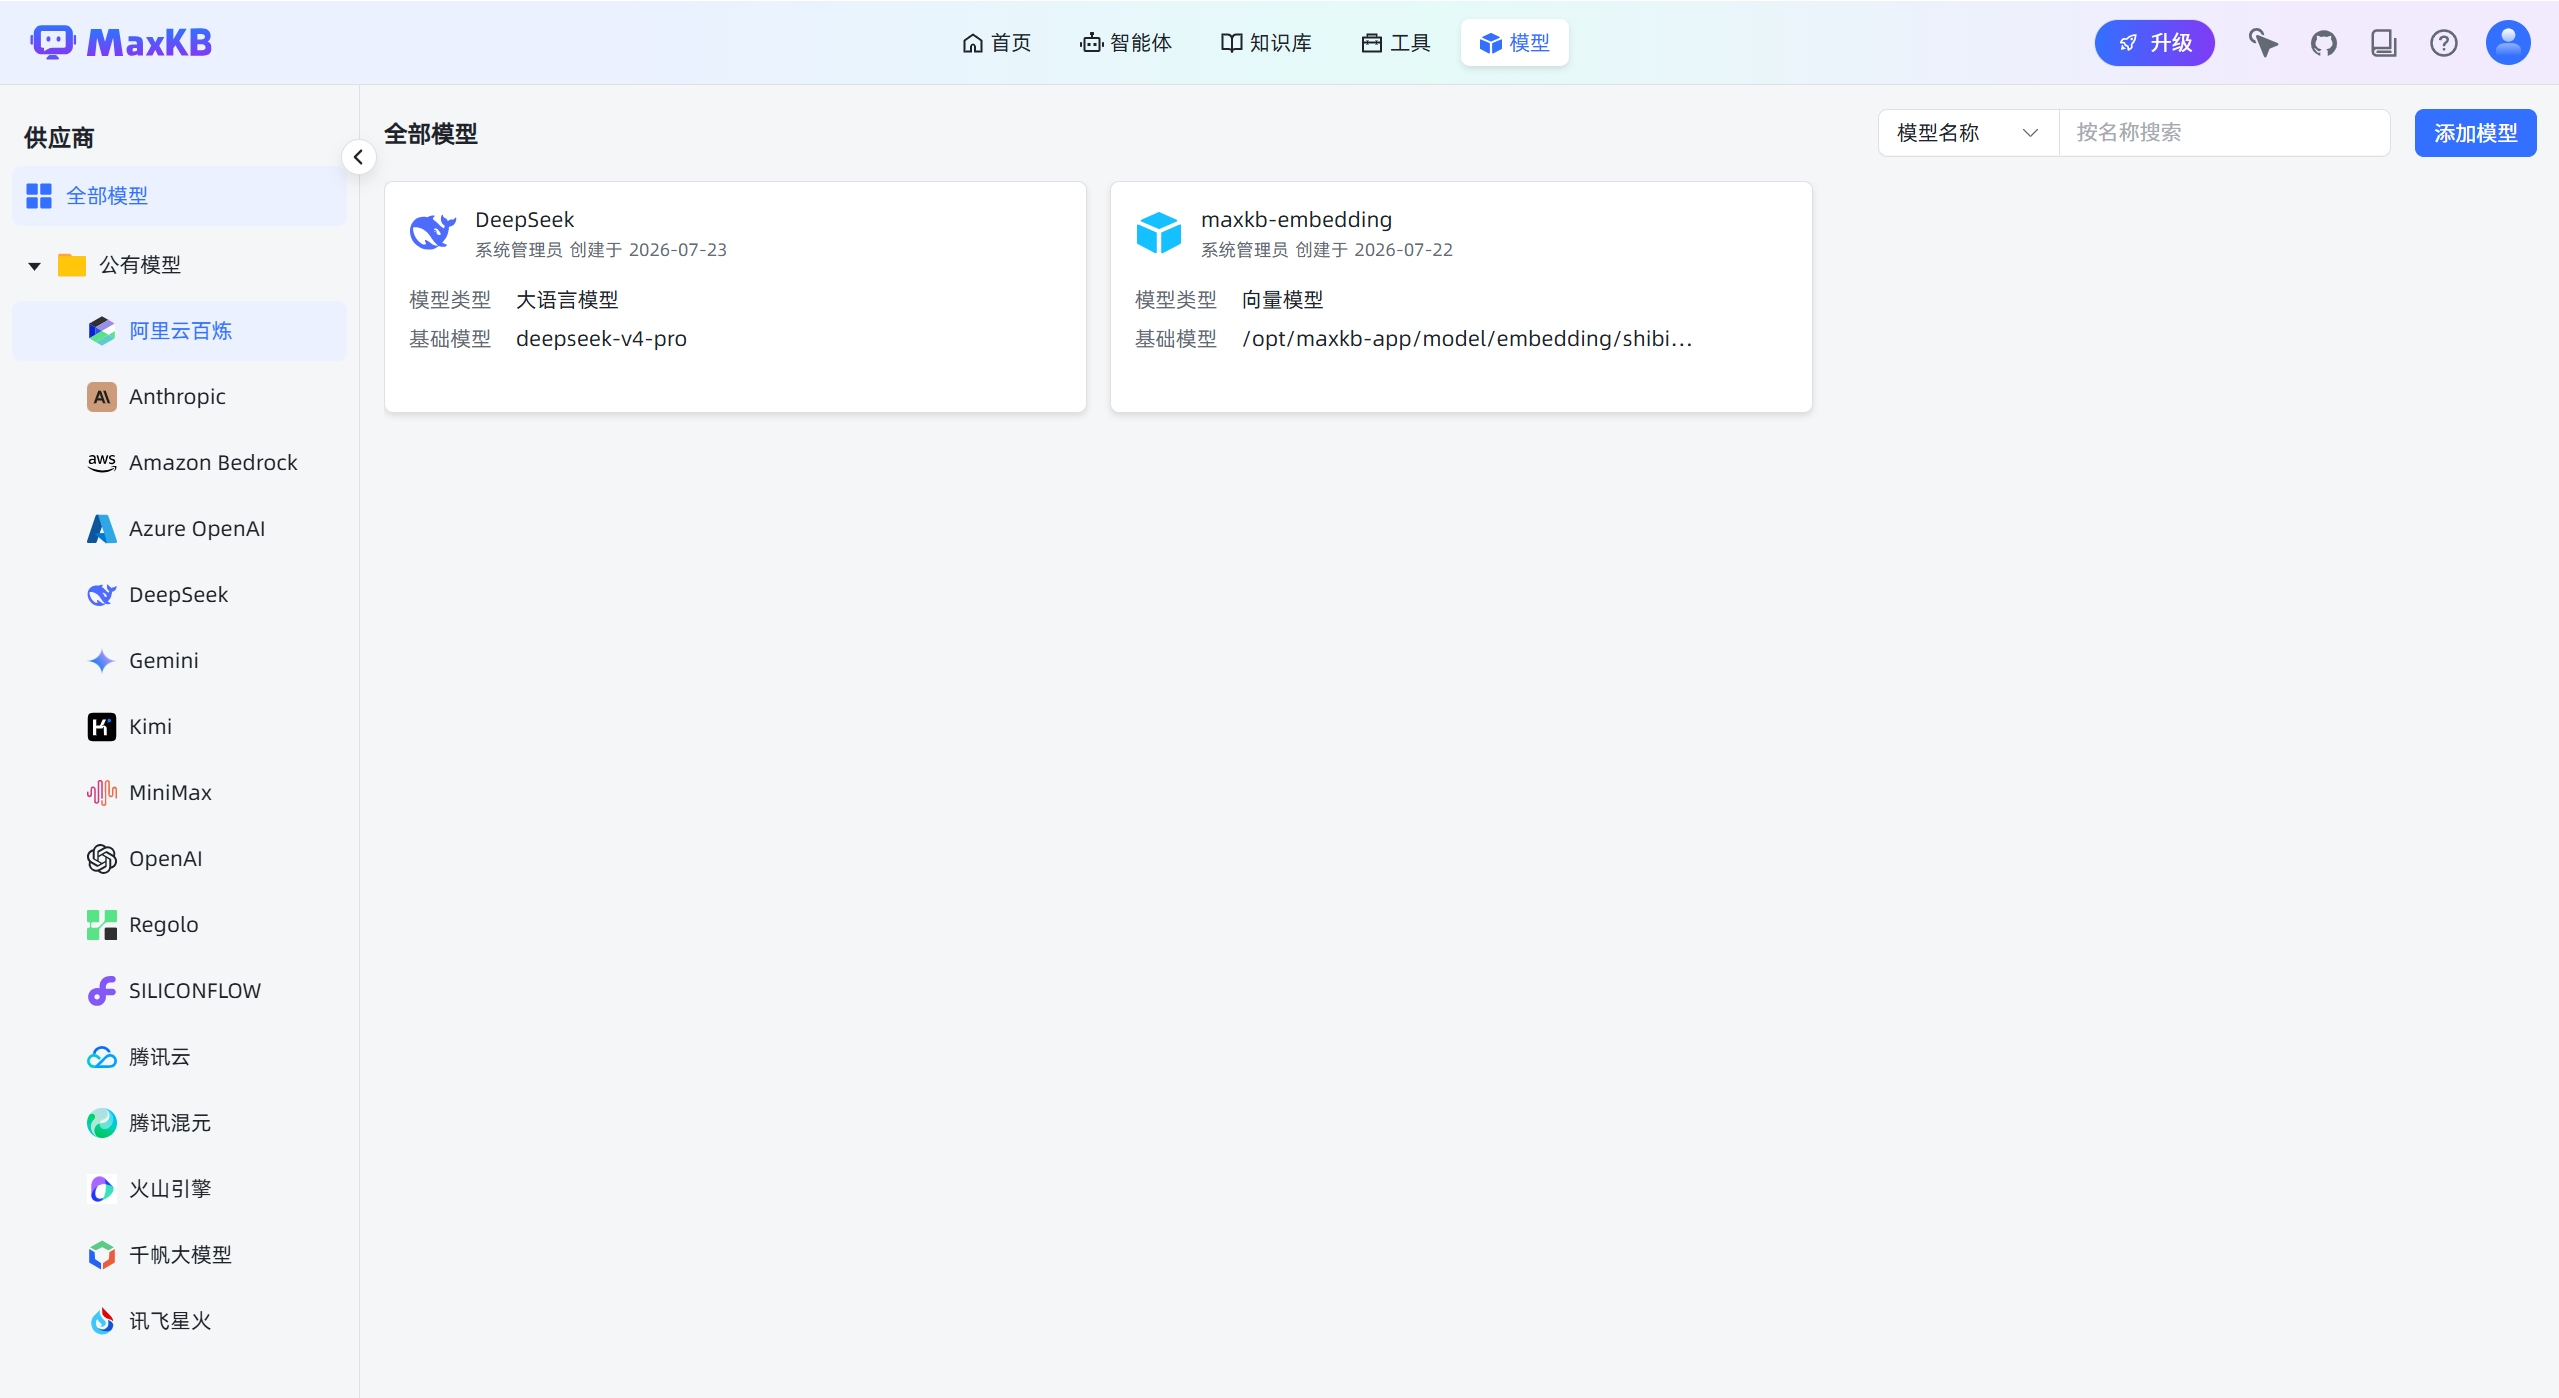Click the OpenAI logo icon
The height and width of the screenshot is (1398, 2559).
click(102, 859)
